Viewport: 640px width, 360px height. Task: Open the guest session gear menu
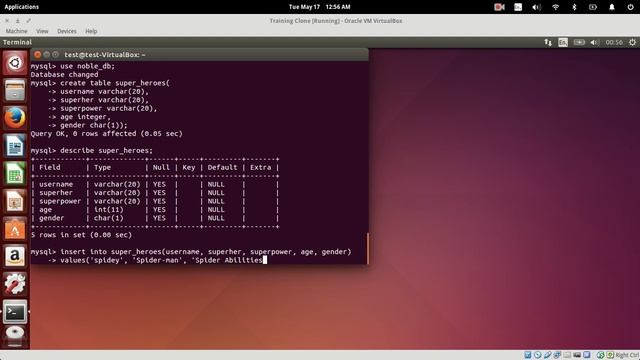[632, 42]
